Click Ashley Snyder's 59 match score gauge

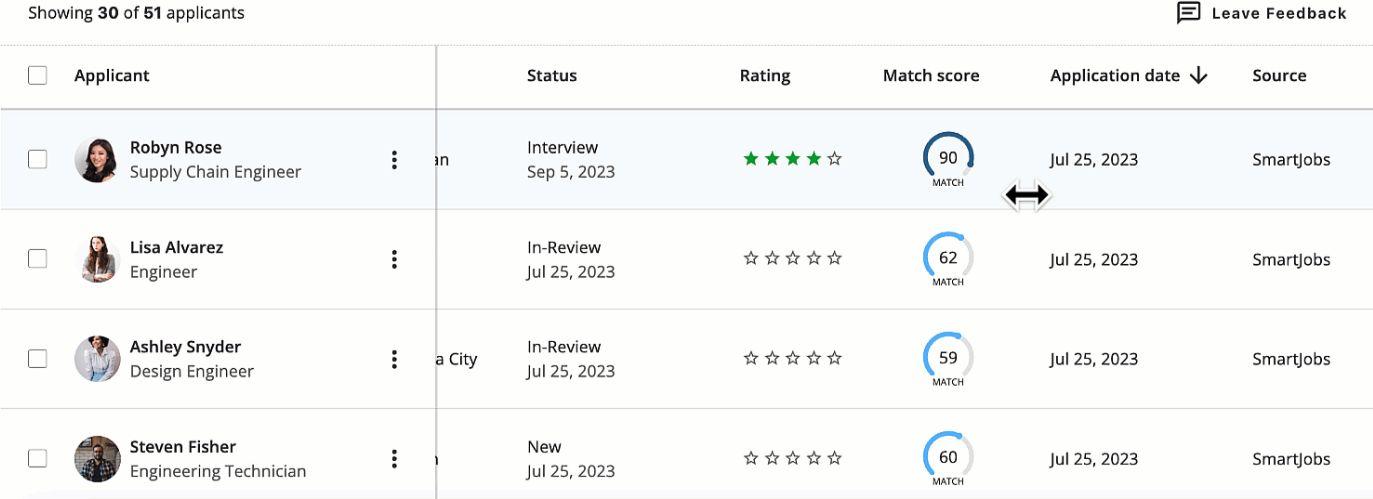pyautogui.click(x=948, y=358)
